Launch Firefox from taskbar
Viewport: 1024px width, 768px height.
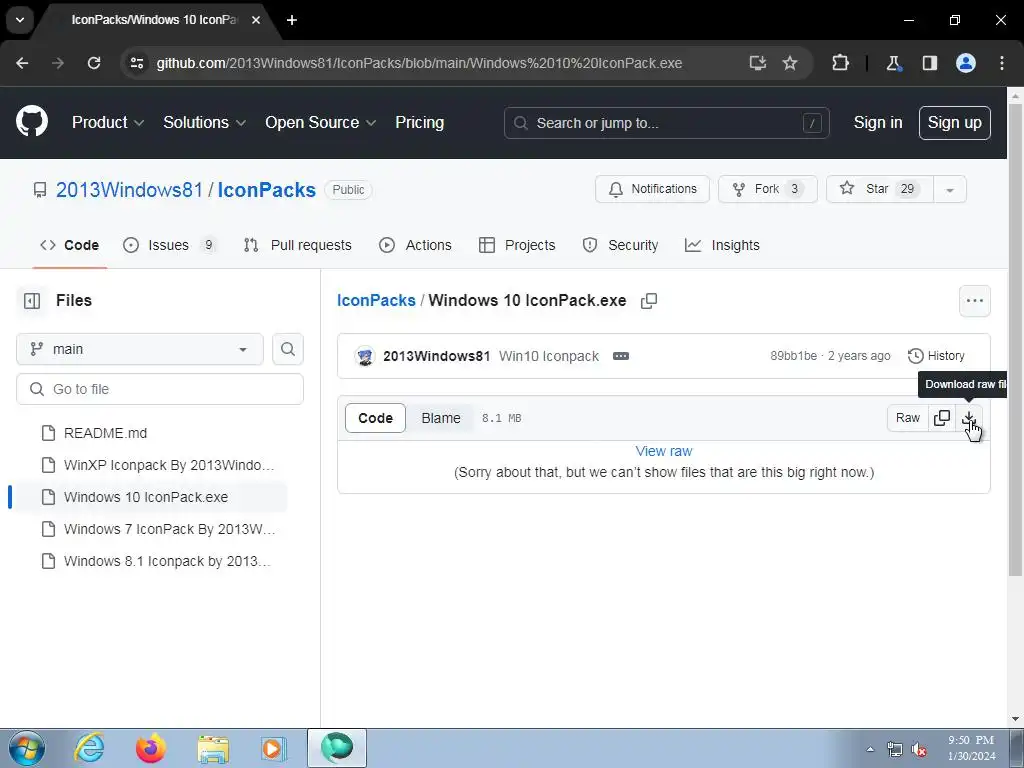pos(151,748)
